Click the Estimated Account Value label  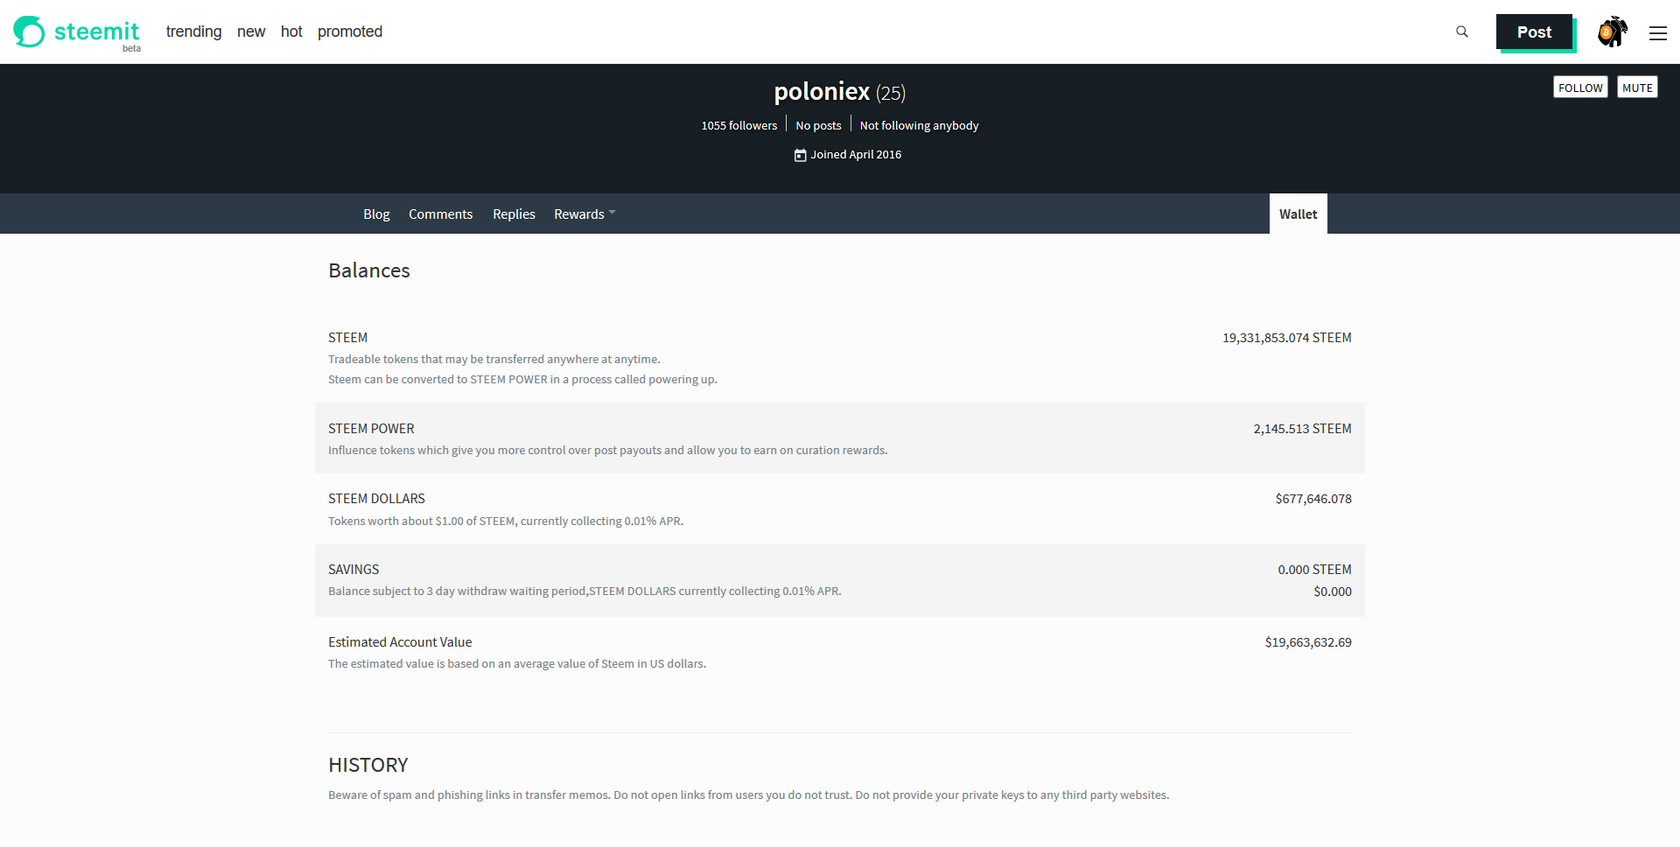coord(400,643)
